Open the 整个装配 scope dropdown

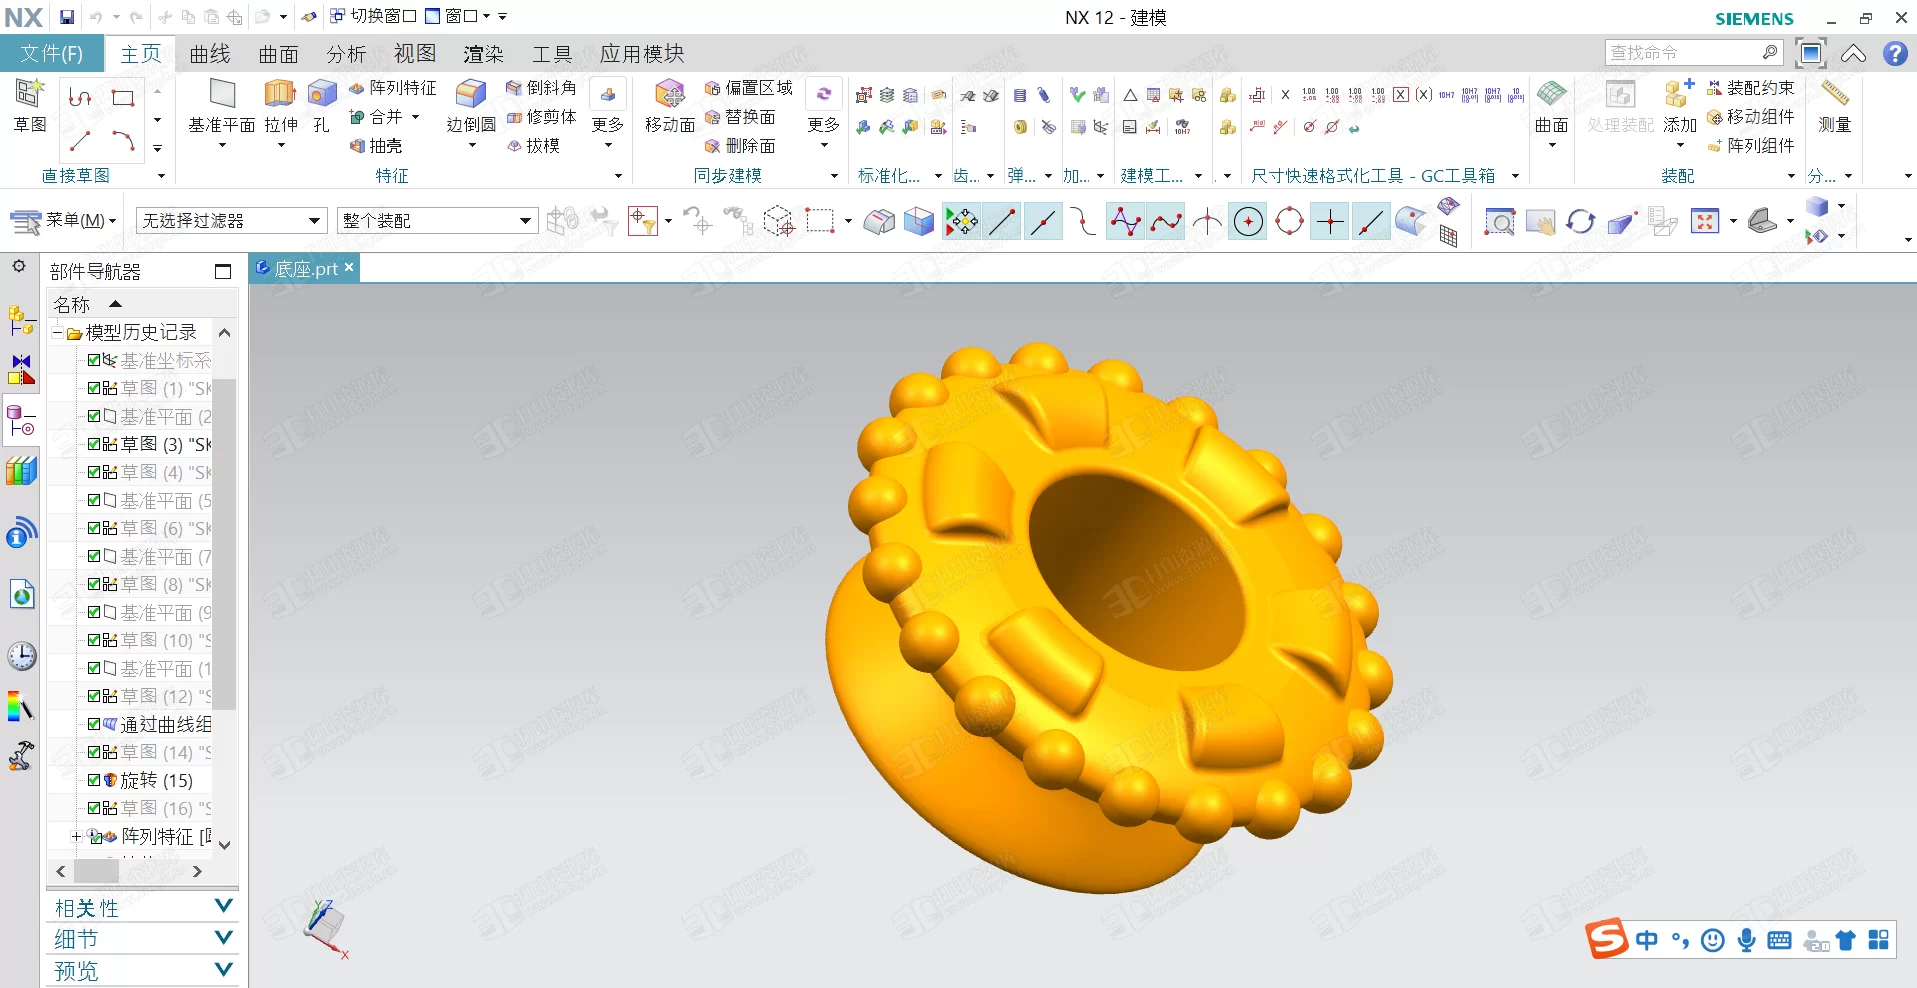coord(437,221)
